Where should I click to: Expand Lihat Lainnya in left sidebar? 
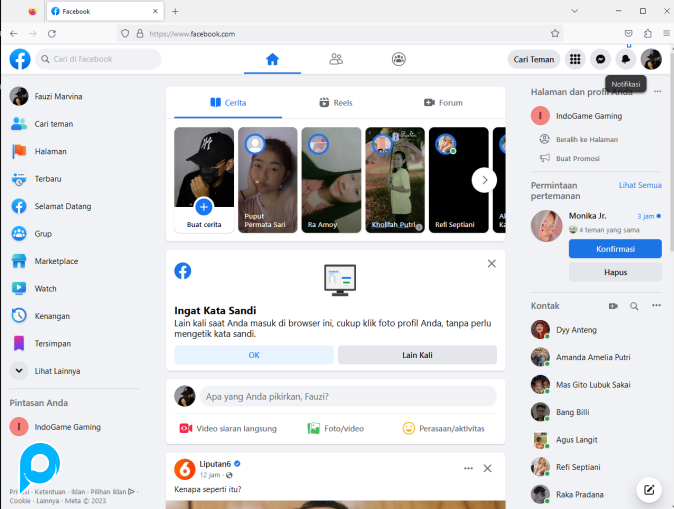(57, 371)
